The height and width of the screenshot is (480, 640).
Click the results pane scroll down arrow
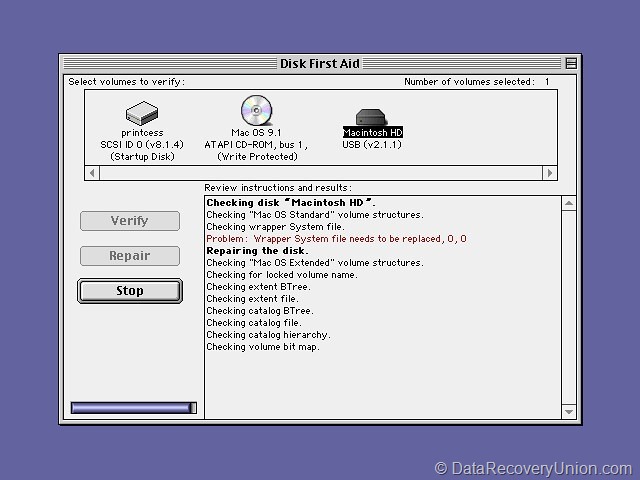569,412
